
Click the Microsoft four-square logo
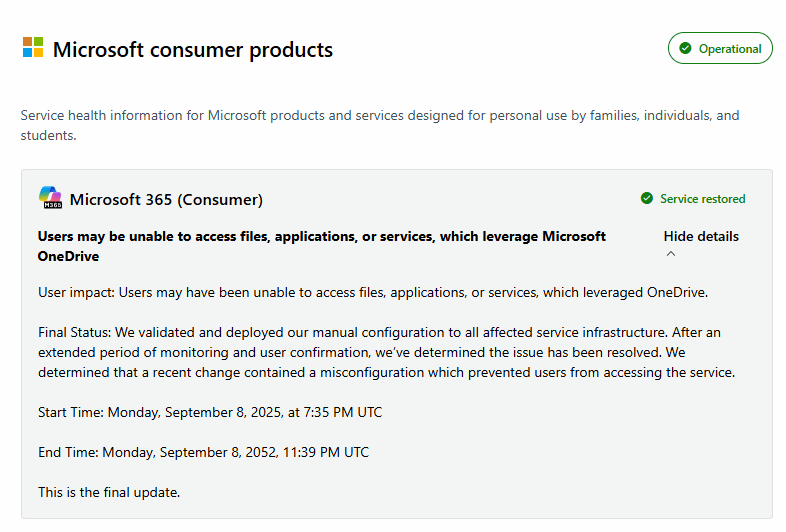point(33,48)
